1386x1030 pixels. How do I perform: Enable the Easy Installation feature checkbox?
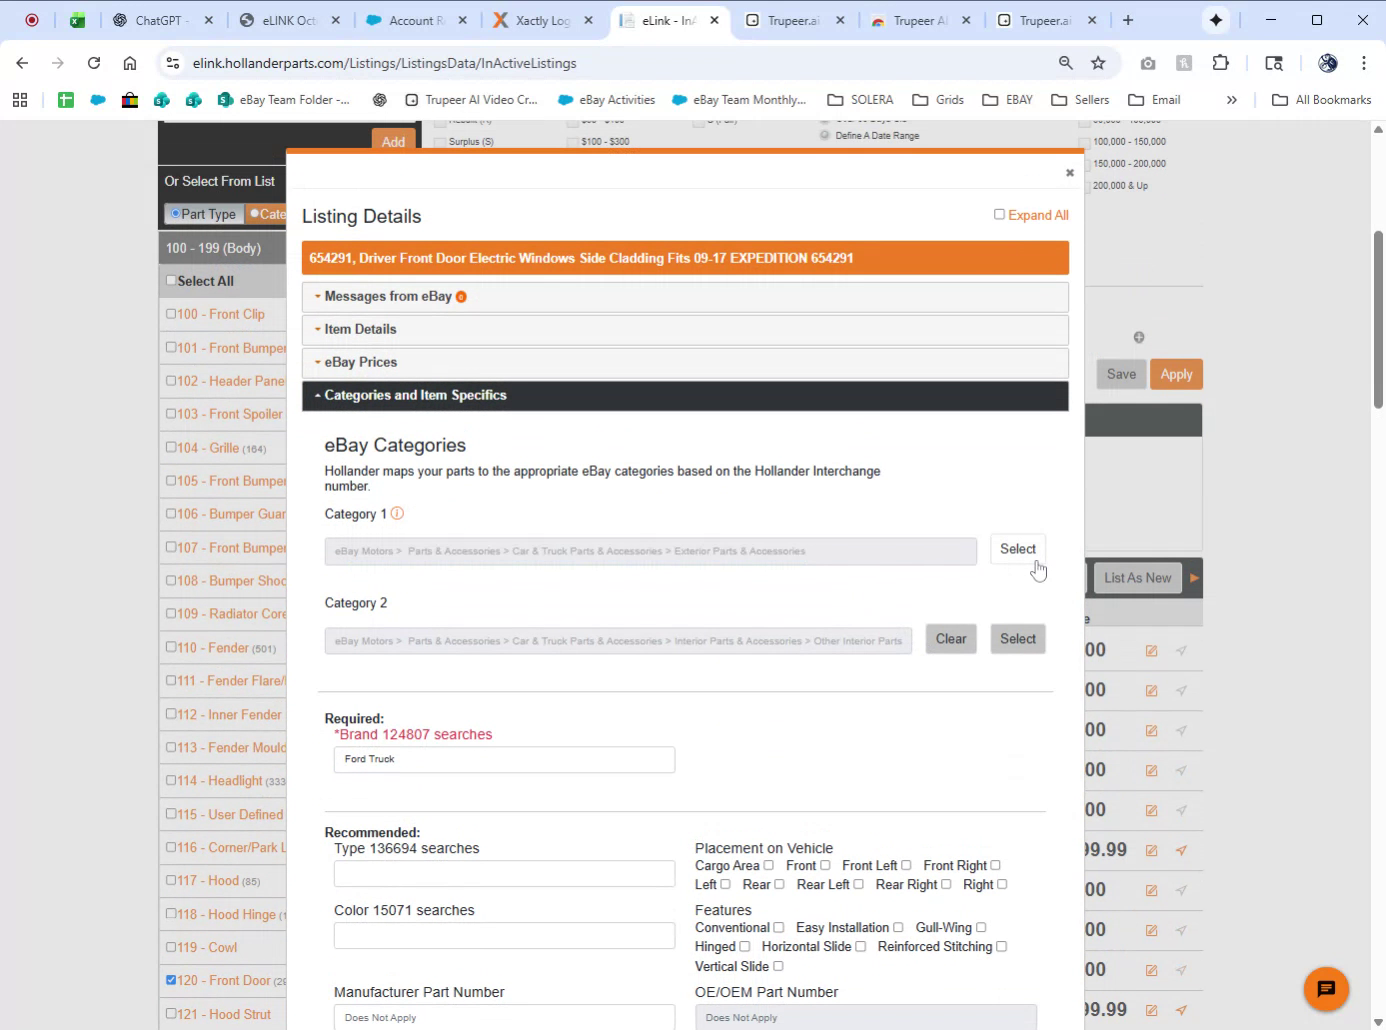pos(898,927)
